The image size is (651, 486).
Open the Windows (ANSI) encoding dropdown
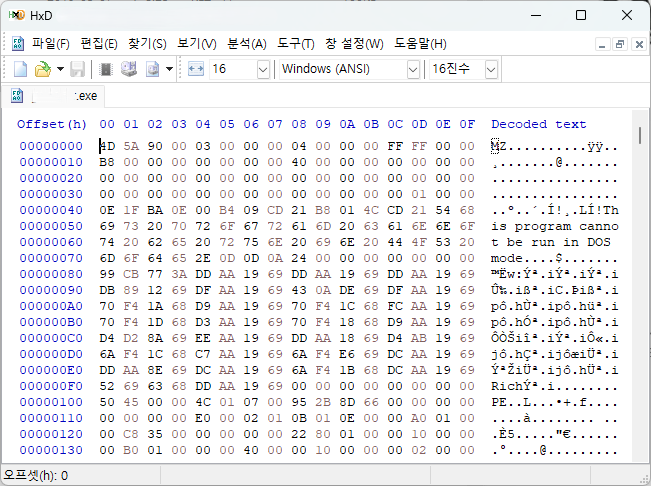413,69
